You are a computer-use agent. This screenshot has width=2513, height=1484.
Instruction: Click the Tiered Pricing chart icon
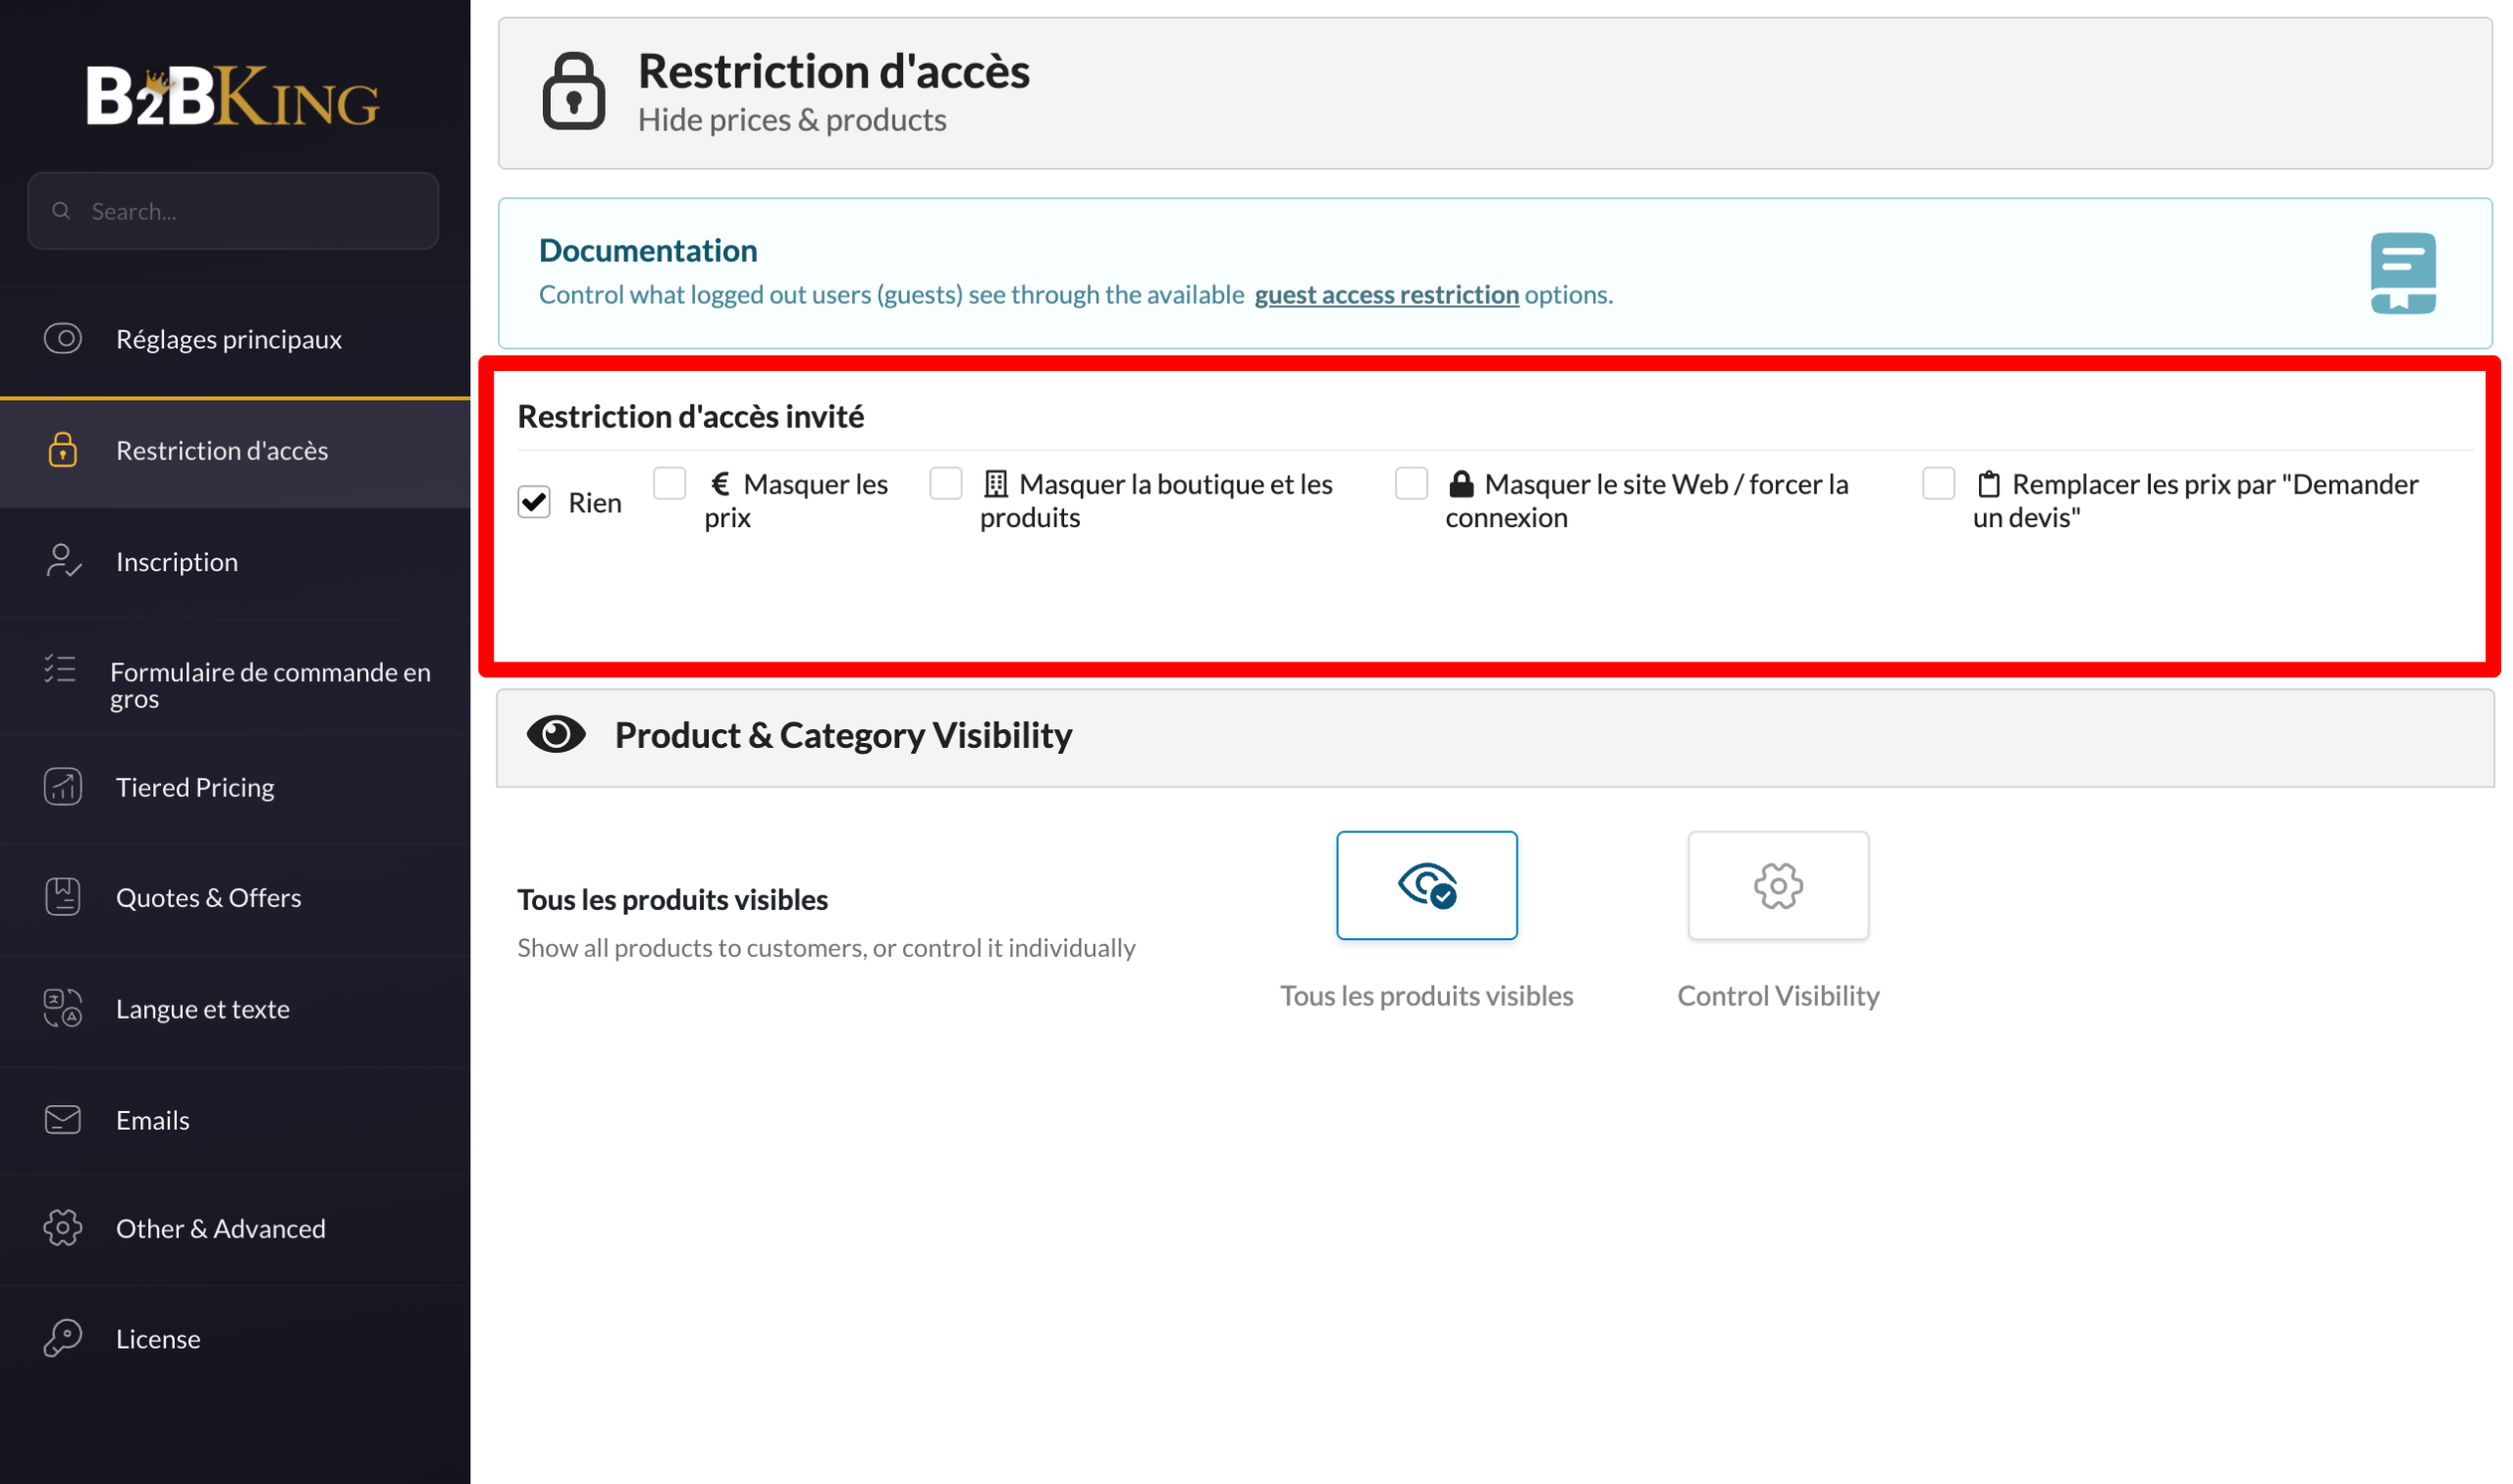point(63,787)
